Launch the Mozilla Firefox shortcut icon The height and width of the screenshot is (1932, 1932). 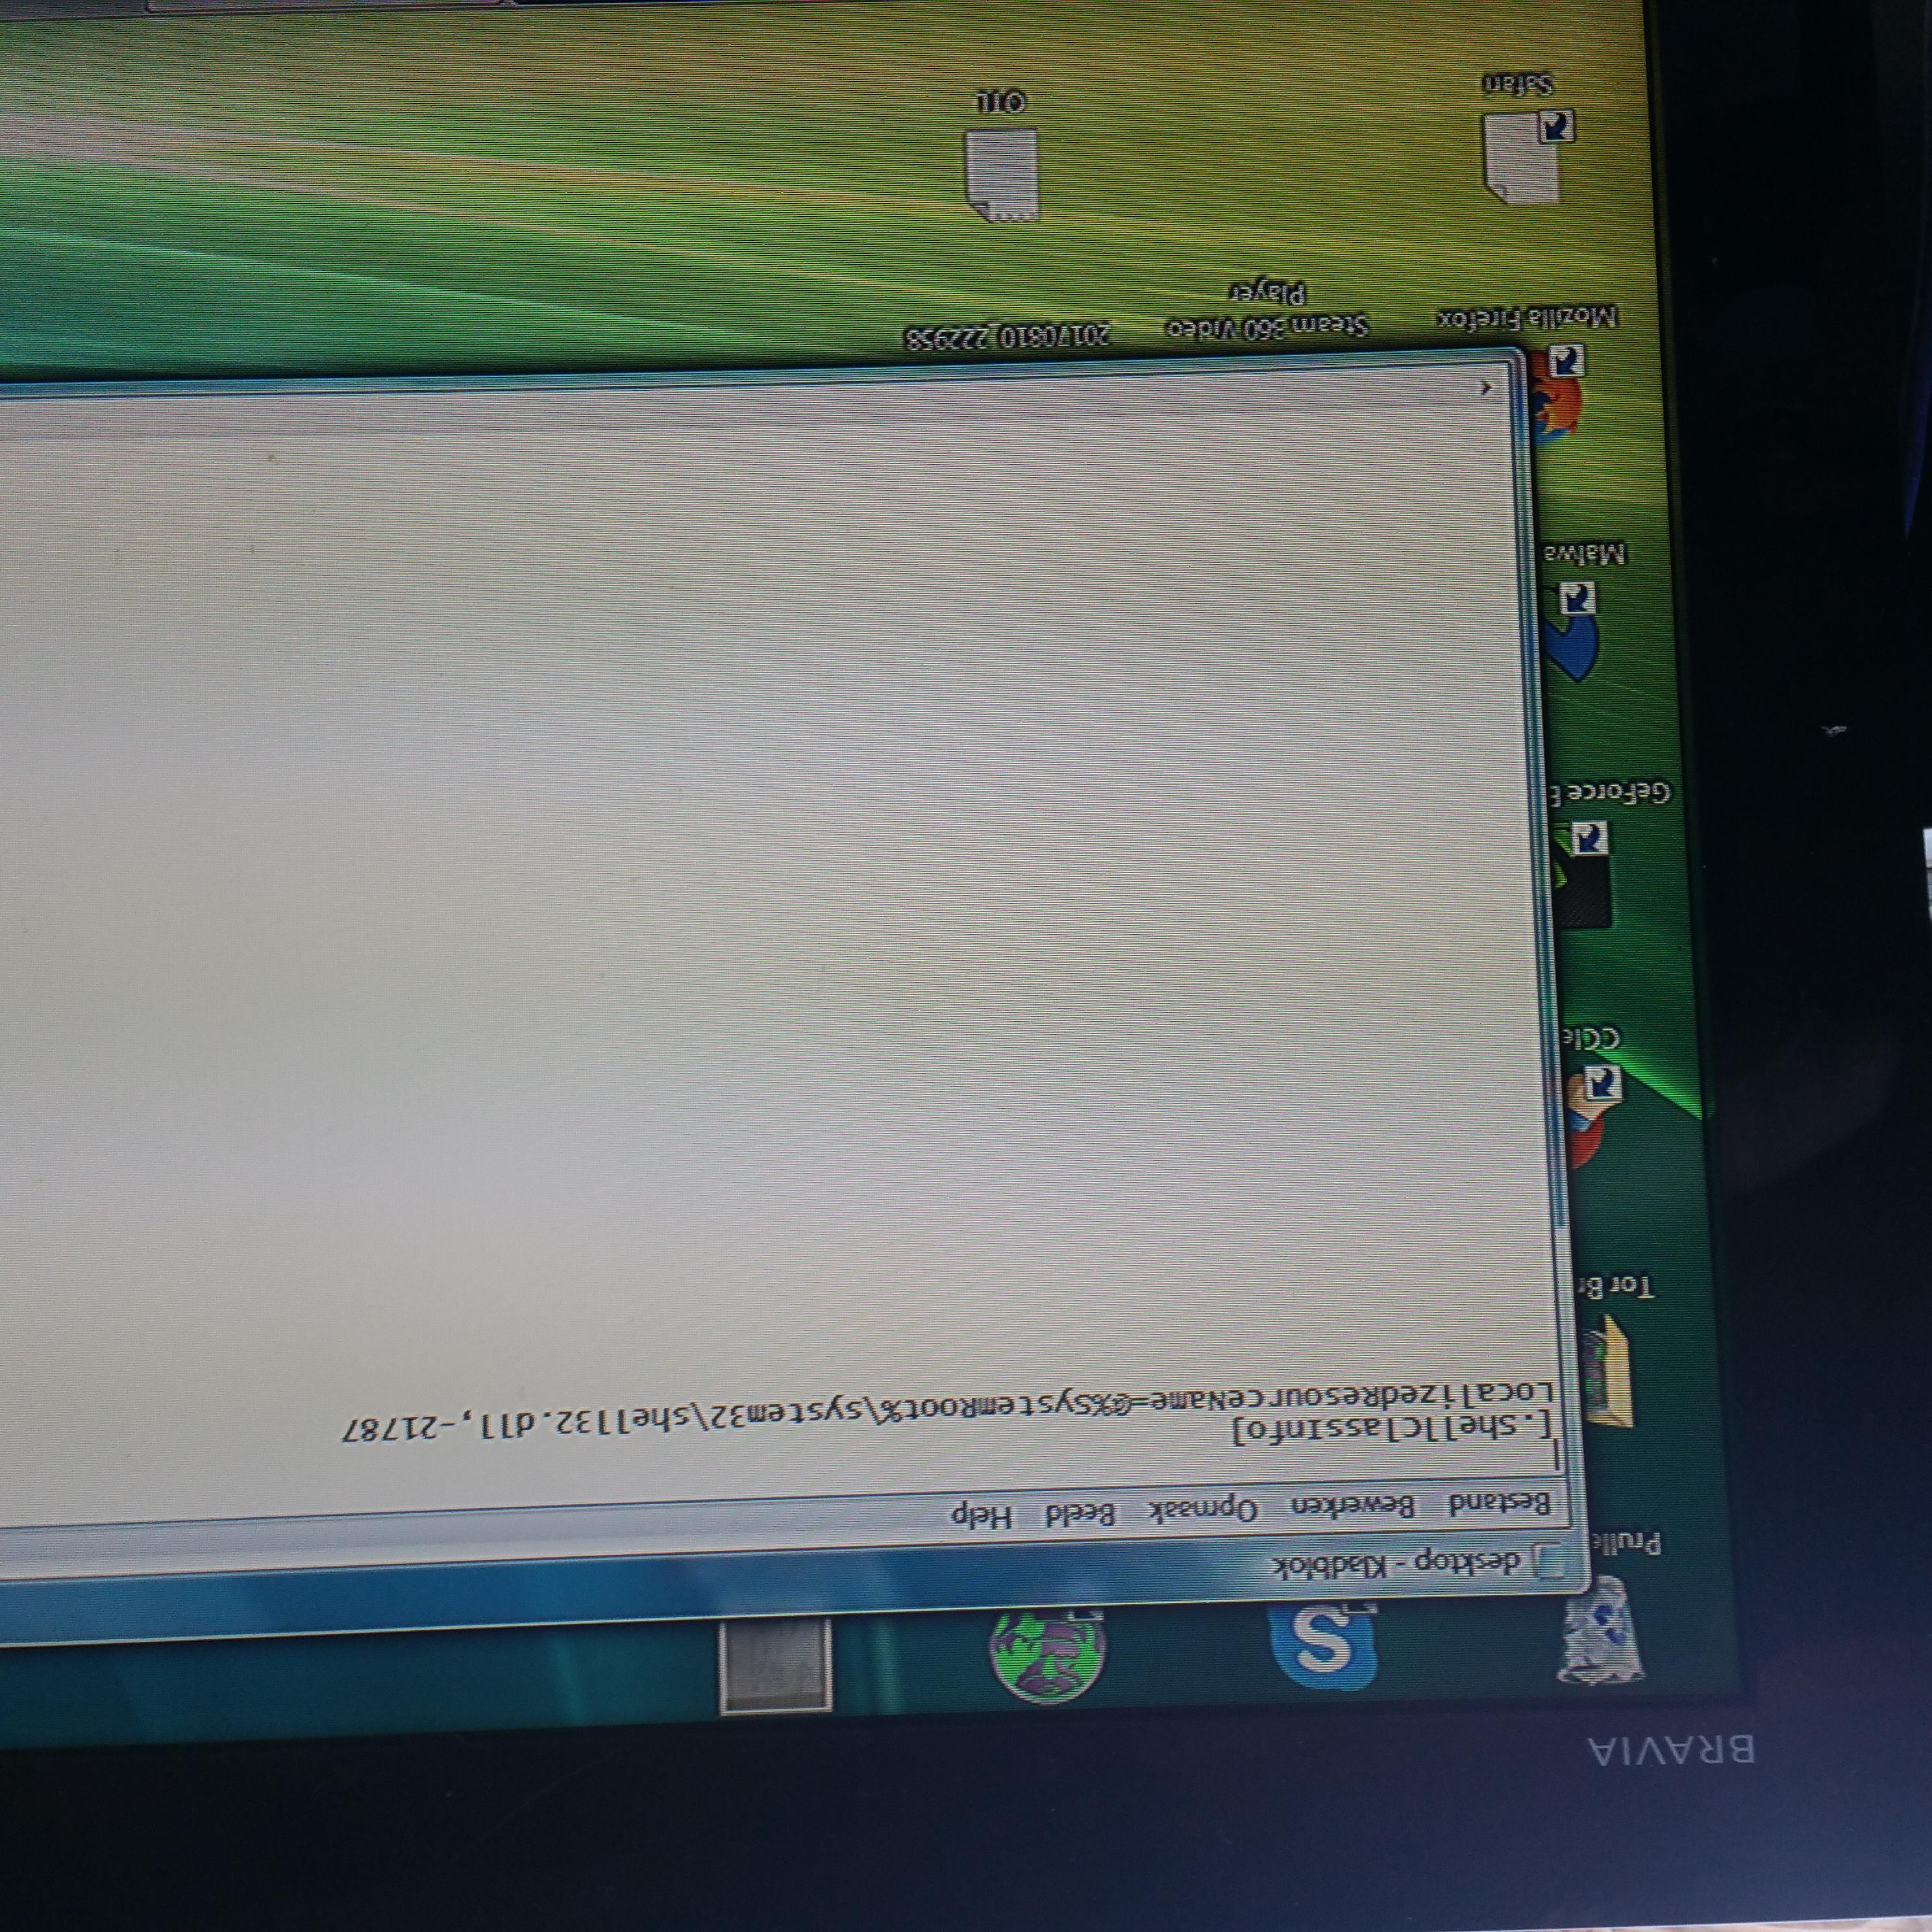(1557, 395)
